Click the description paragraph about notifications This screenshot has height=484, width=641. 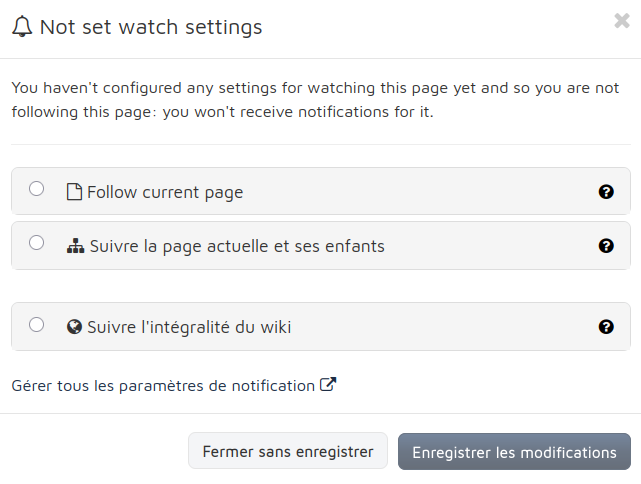pos(315,100)
